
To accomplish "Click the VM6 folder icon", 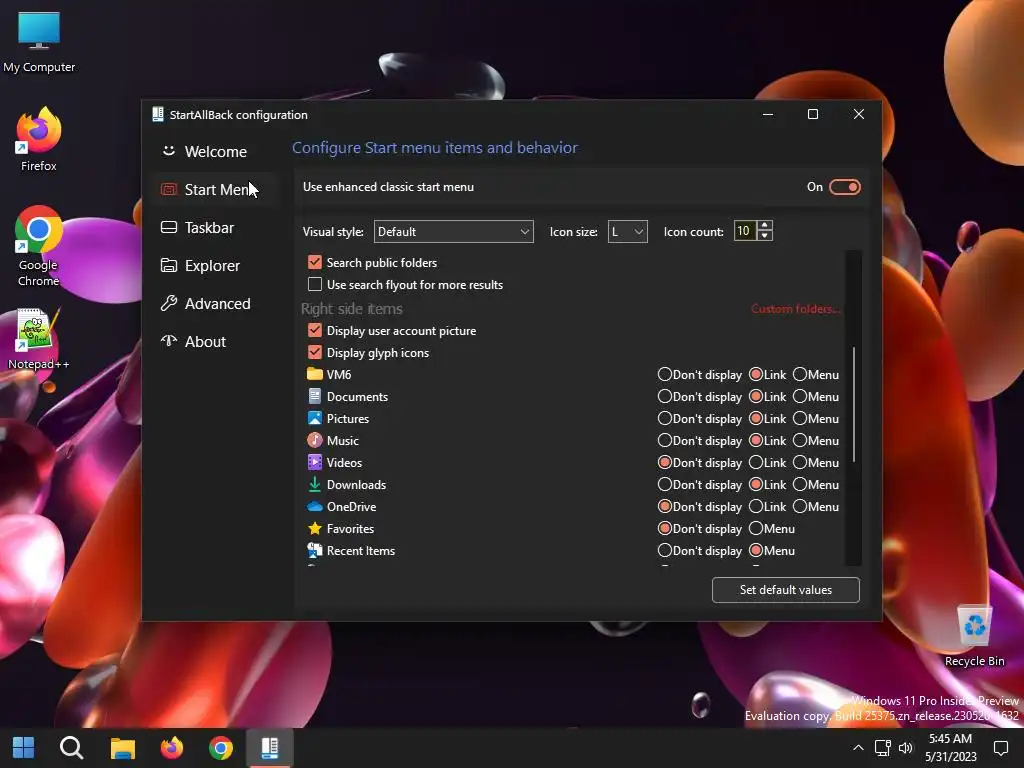I will (x=315, y=374).
